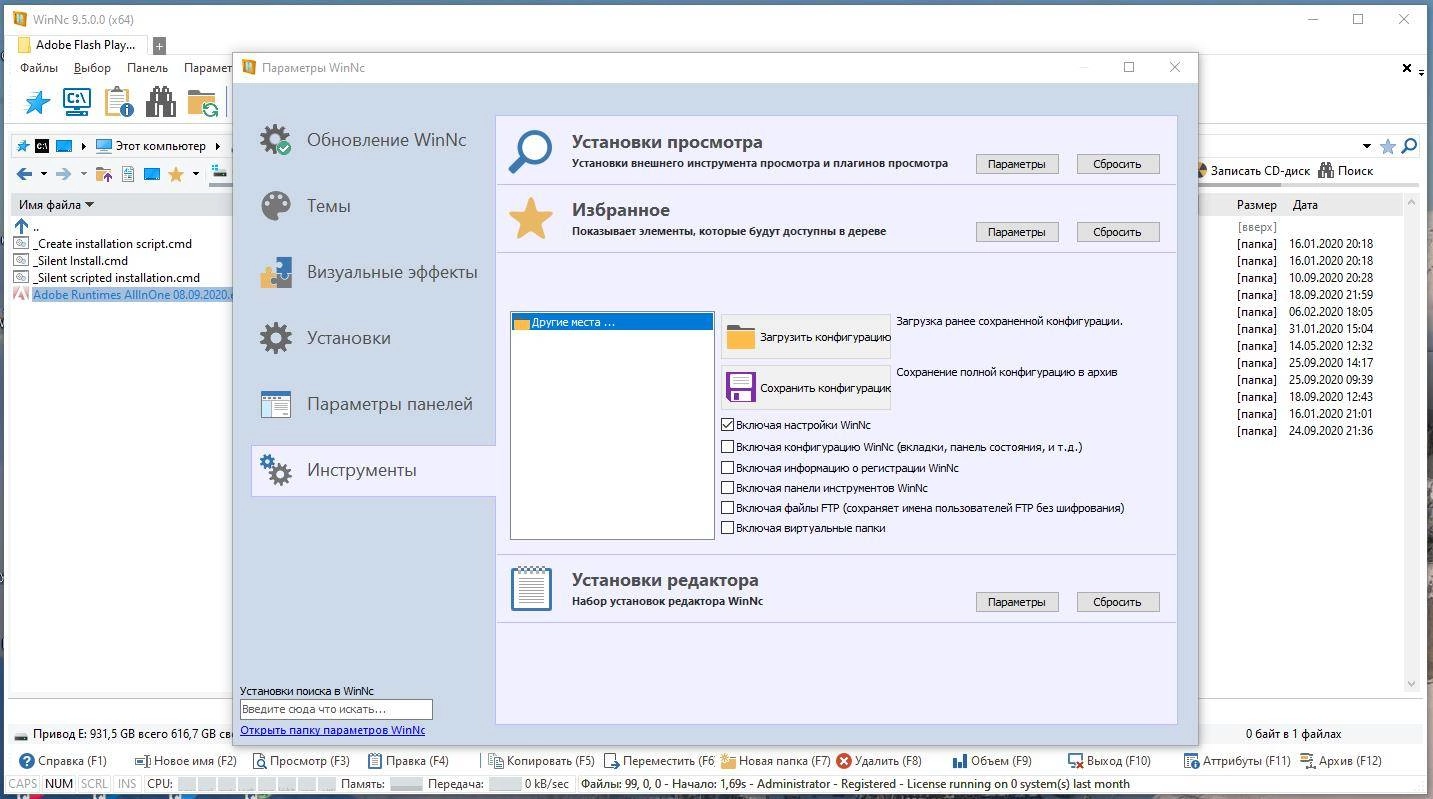Click the folder synchronize icon in toolbar
The width and height of the screenshot is (1433, 799).
tap(202, 102)
